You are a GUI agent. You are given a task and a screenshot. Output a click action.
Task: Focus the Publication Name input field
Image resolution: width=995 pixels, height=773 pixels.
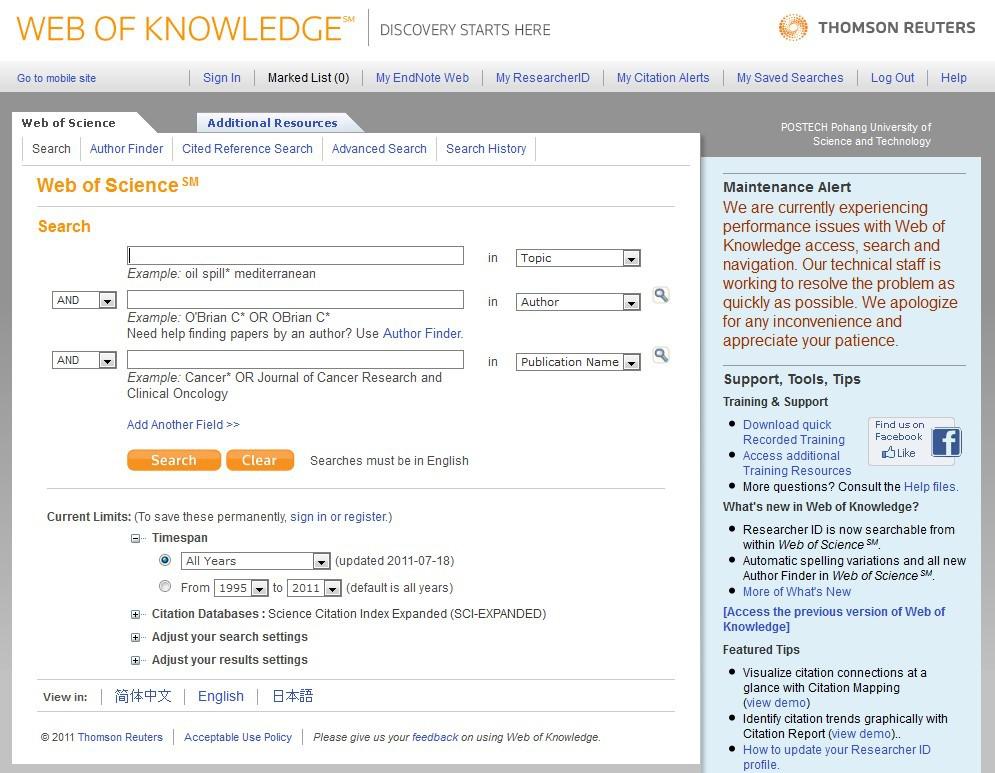pos(295,359)
